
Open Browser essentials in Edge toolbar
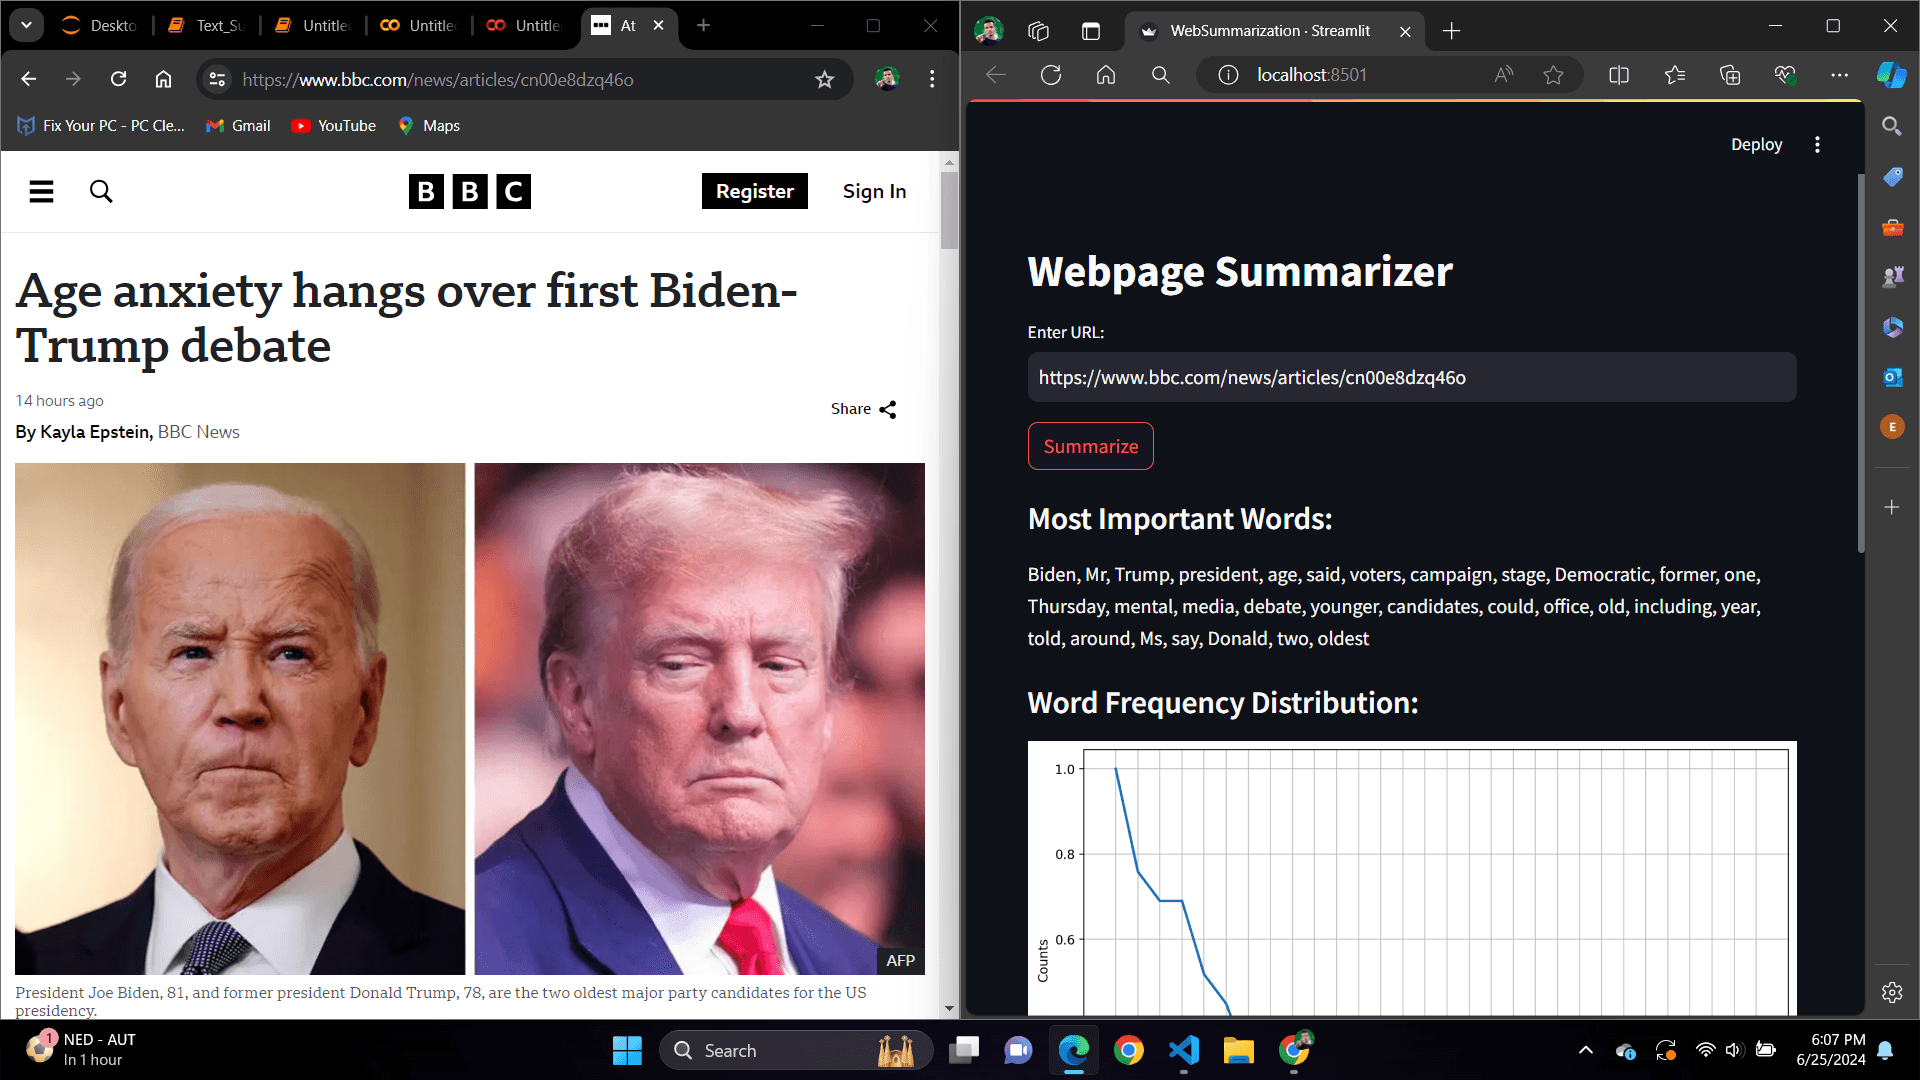click(x=1785, y=74)
